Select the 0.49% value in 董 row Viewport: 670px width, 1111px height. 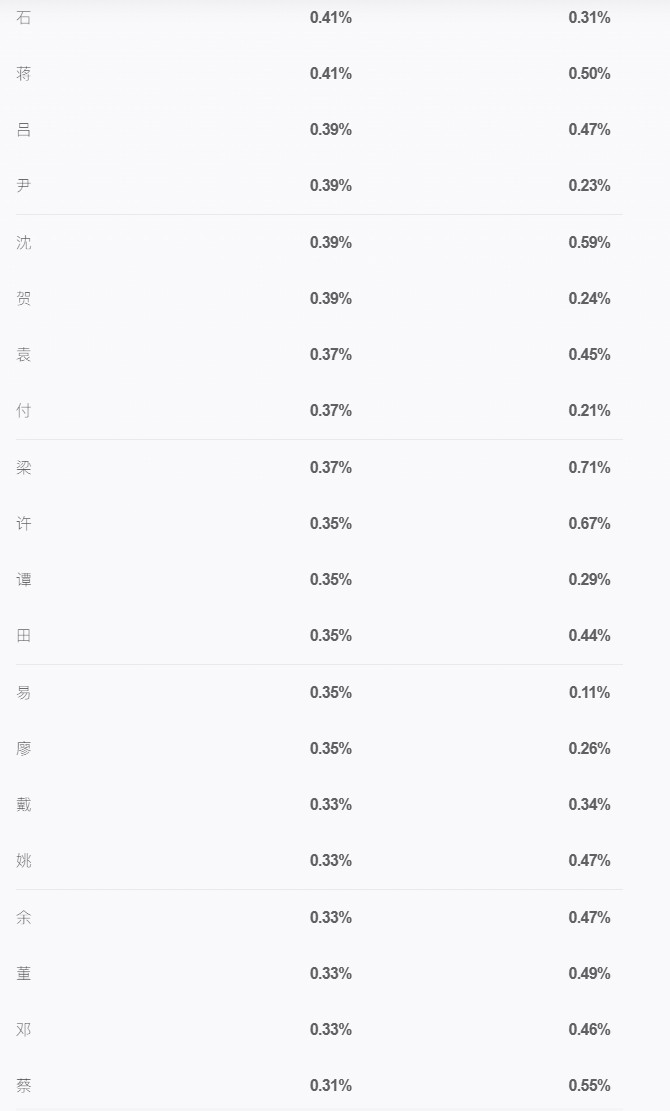click(x=589, y=974)
